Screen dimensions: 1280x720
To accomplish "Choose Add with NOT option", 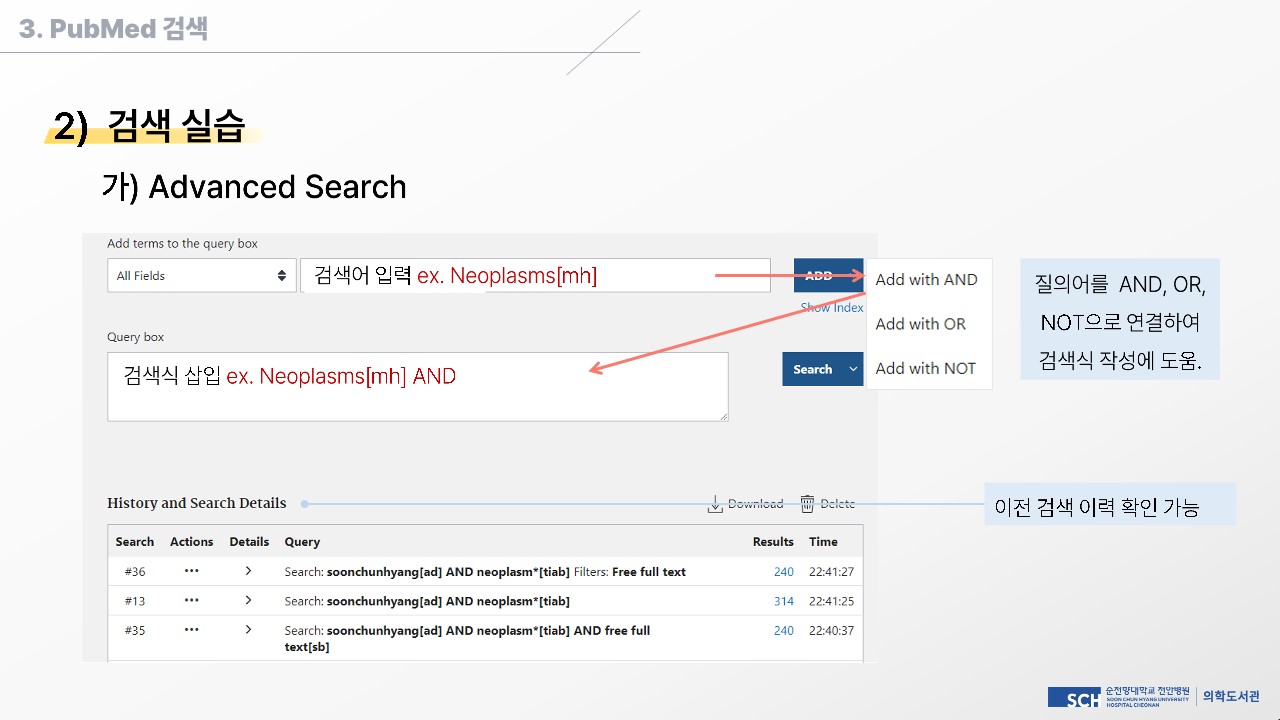I will pyautogui.click(x=925, y=368).
